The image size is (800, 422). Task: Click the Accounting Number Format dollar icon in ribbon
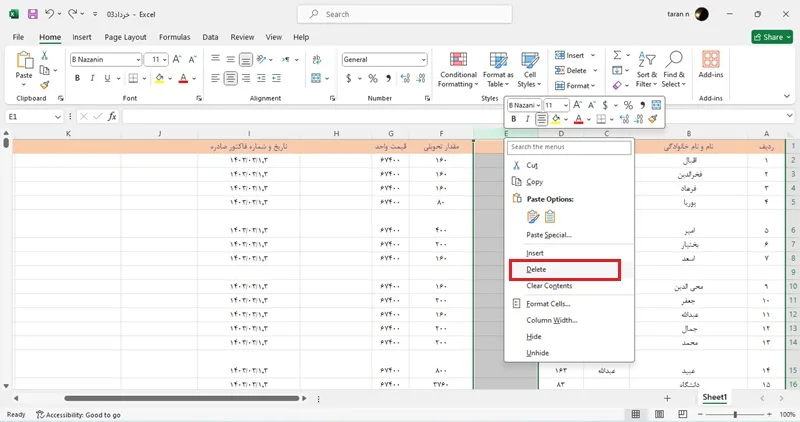(348, 78)
